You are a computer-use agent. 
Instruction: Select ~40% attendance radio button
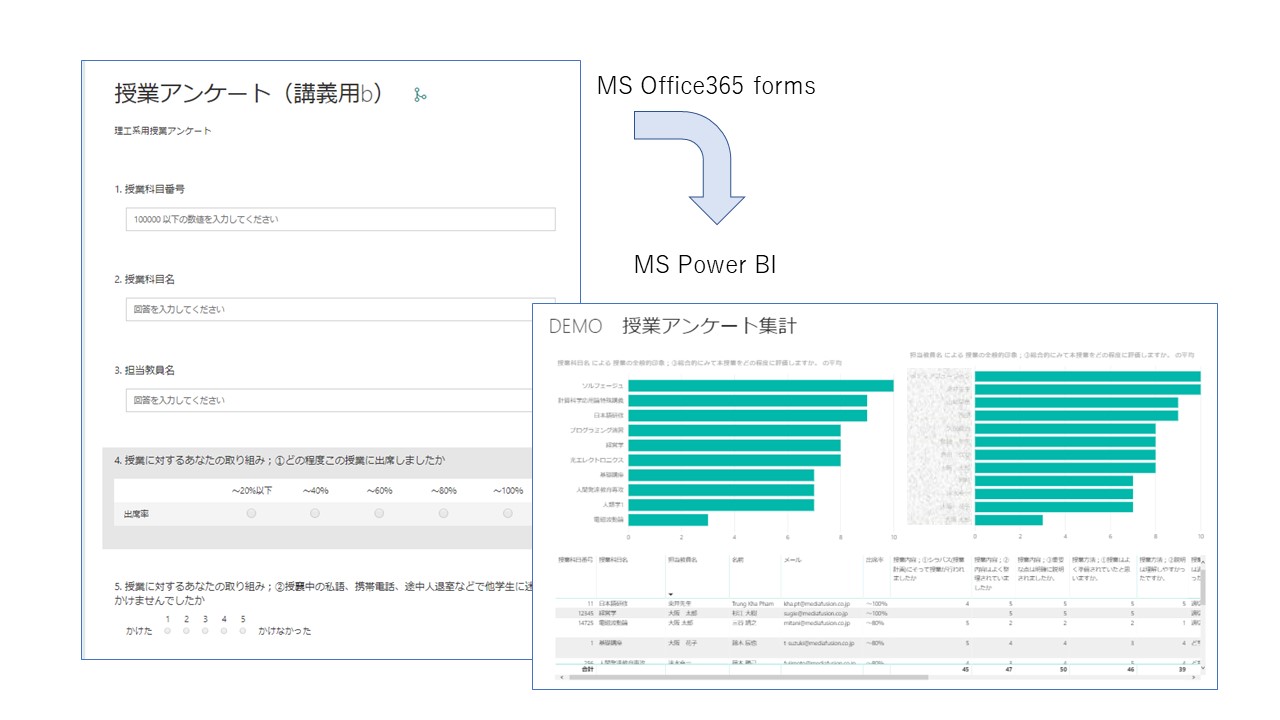tap(315, 513)
